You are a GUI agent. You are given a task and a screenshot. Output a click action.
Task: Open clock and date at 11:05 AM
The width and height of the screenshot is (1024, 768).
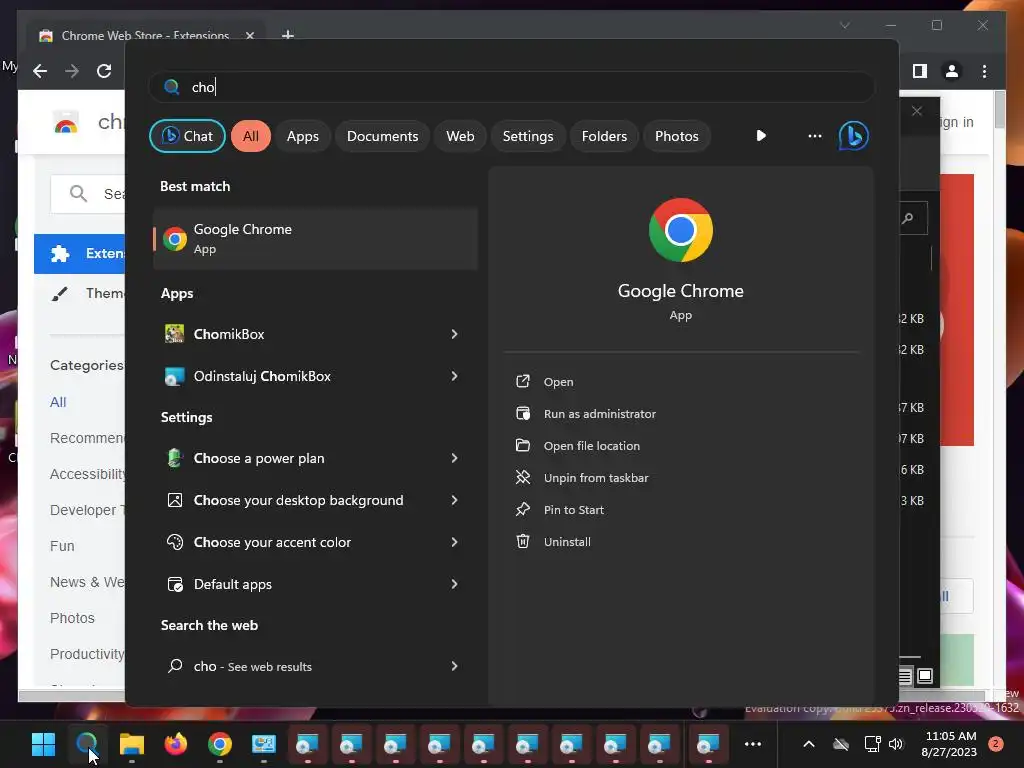950,744
